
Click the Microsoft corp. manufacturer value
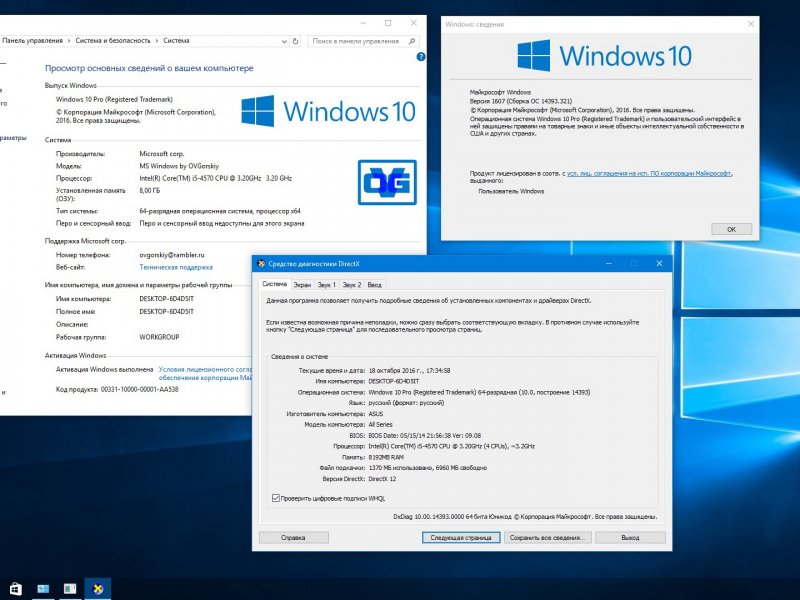click(x=162, y=154)
